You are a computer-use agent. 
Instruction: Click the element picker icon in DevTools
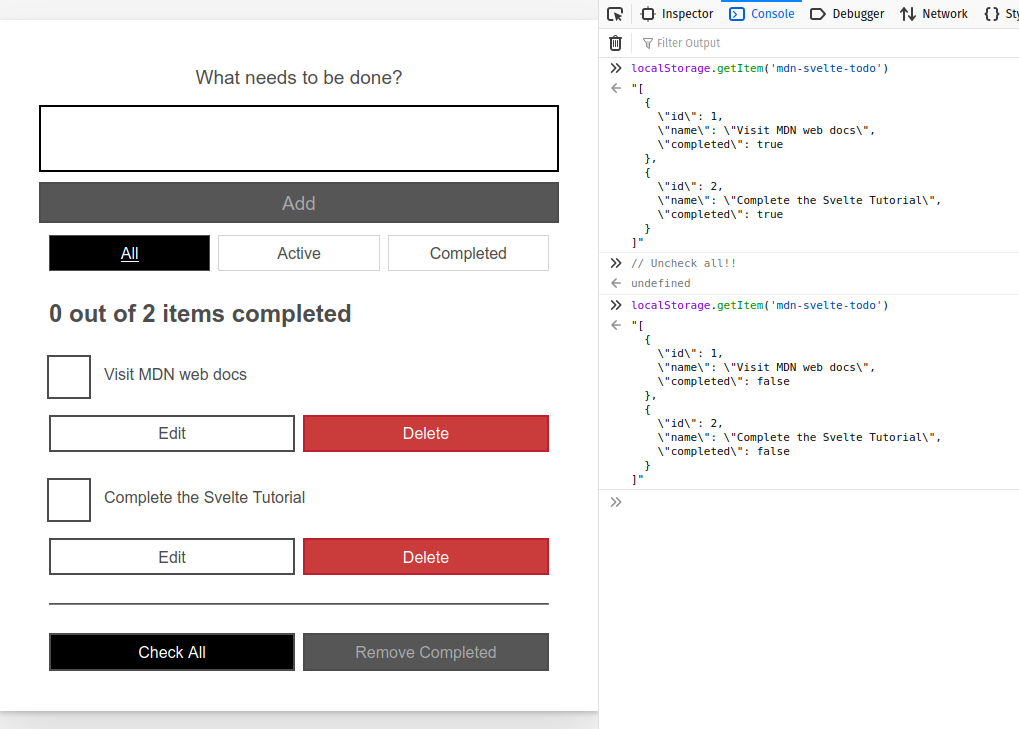615,13
